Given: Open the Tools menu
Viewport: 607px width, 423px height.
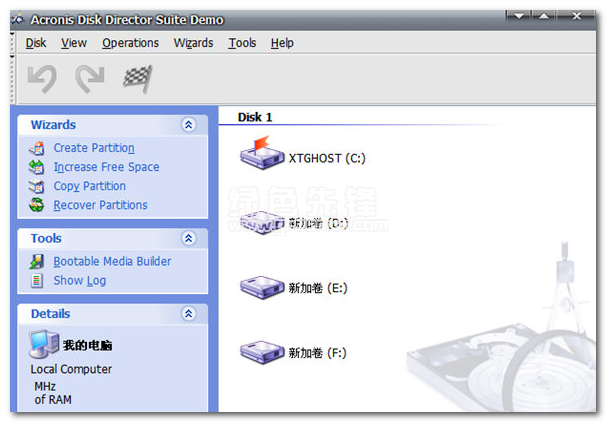Looking at the screenshot, I should point(242,43).
